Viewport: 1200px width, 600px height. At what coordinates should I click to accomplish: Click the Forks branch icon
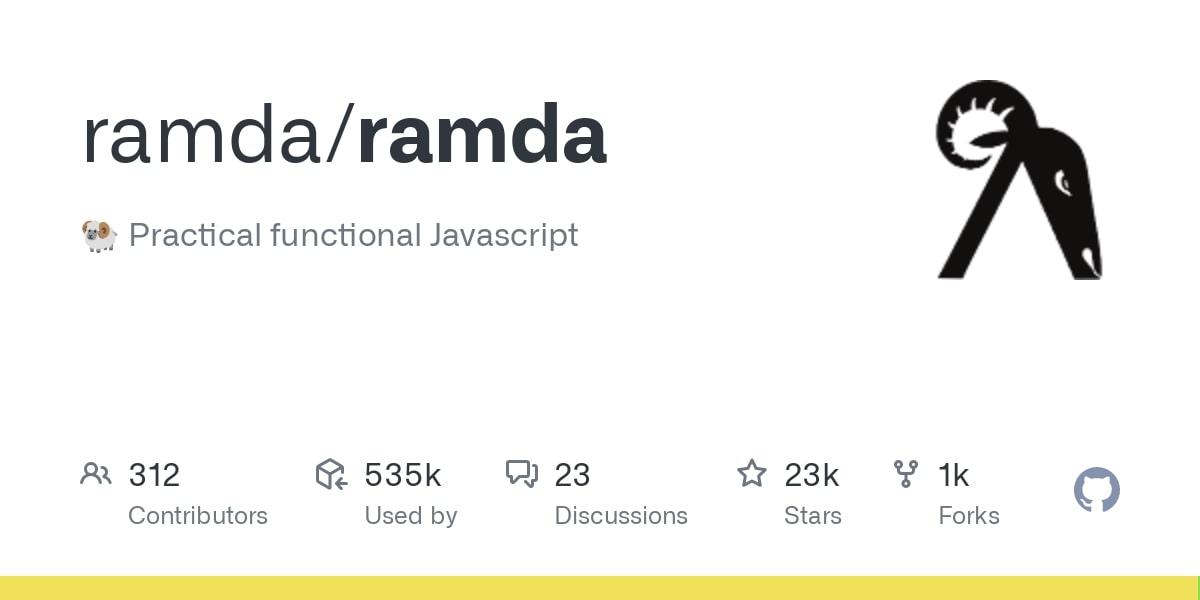[x=906, y=474]
